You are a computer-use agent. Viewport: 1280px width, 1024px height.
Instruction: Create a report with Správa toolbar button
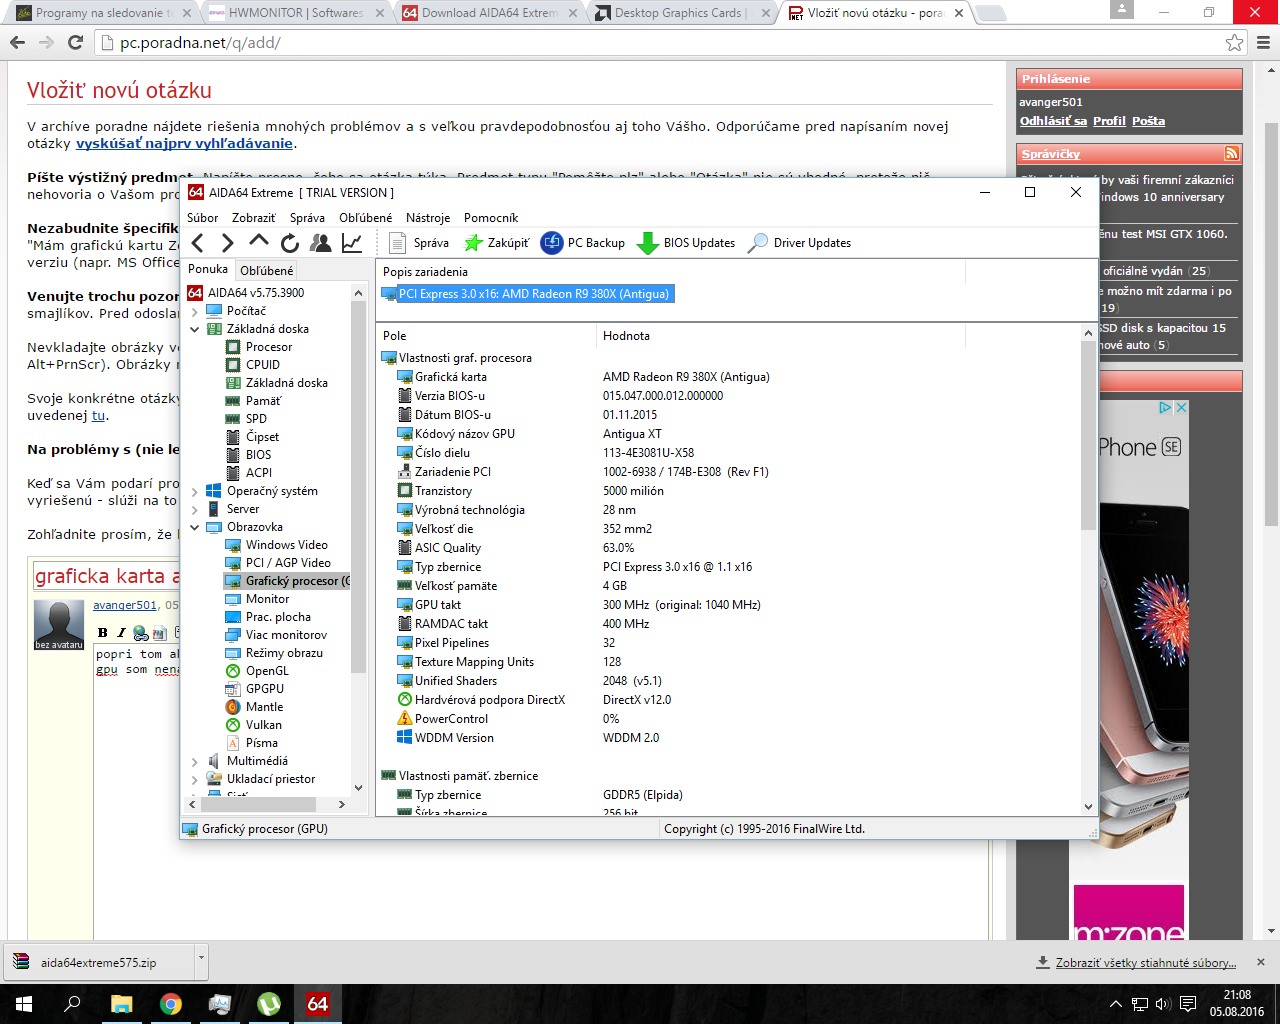pos(419,243)
